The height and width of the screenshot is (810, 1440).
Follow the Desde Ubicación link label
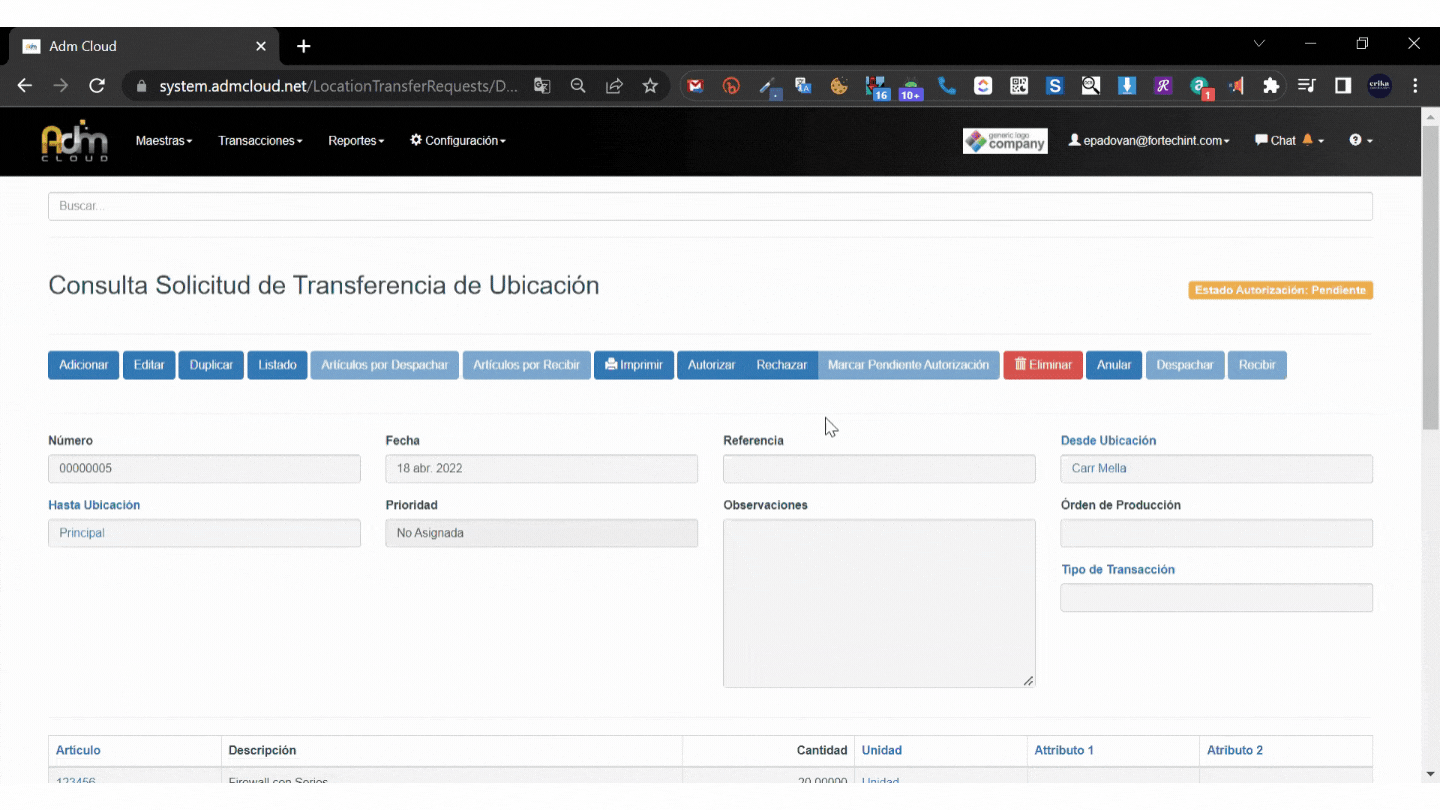pos(1108,440)
